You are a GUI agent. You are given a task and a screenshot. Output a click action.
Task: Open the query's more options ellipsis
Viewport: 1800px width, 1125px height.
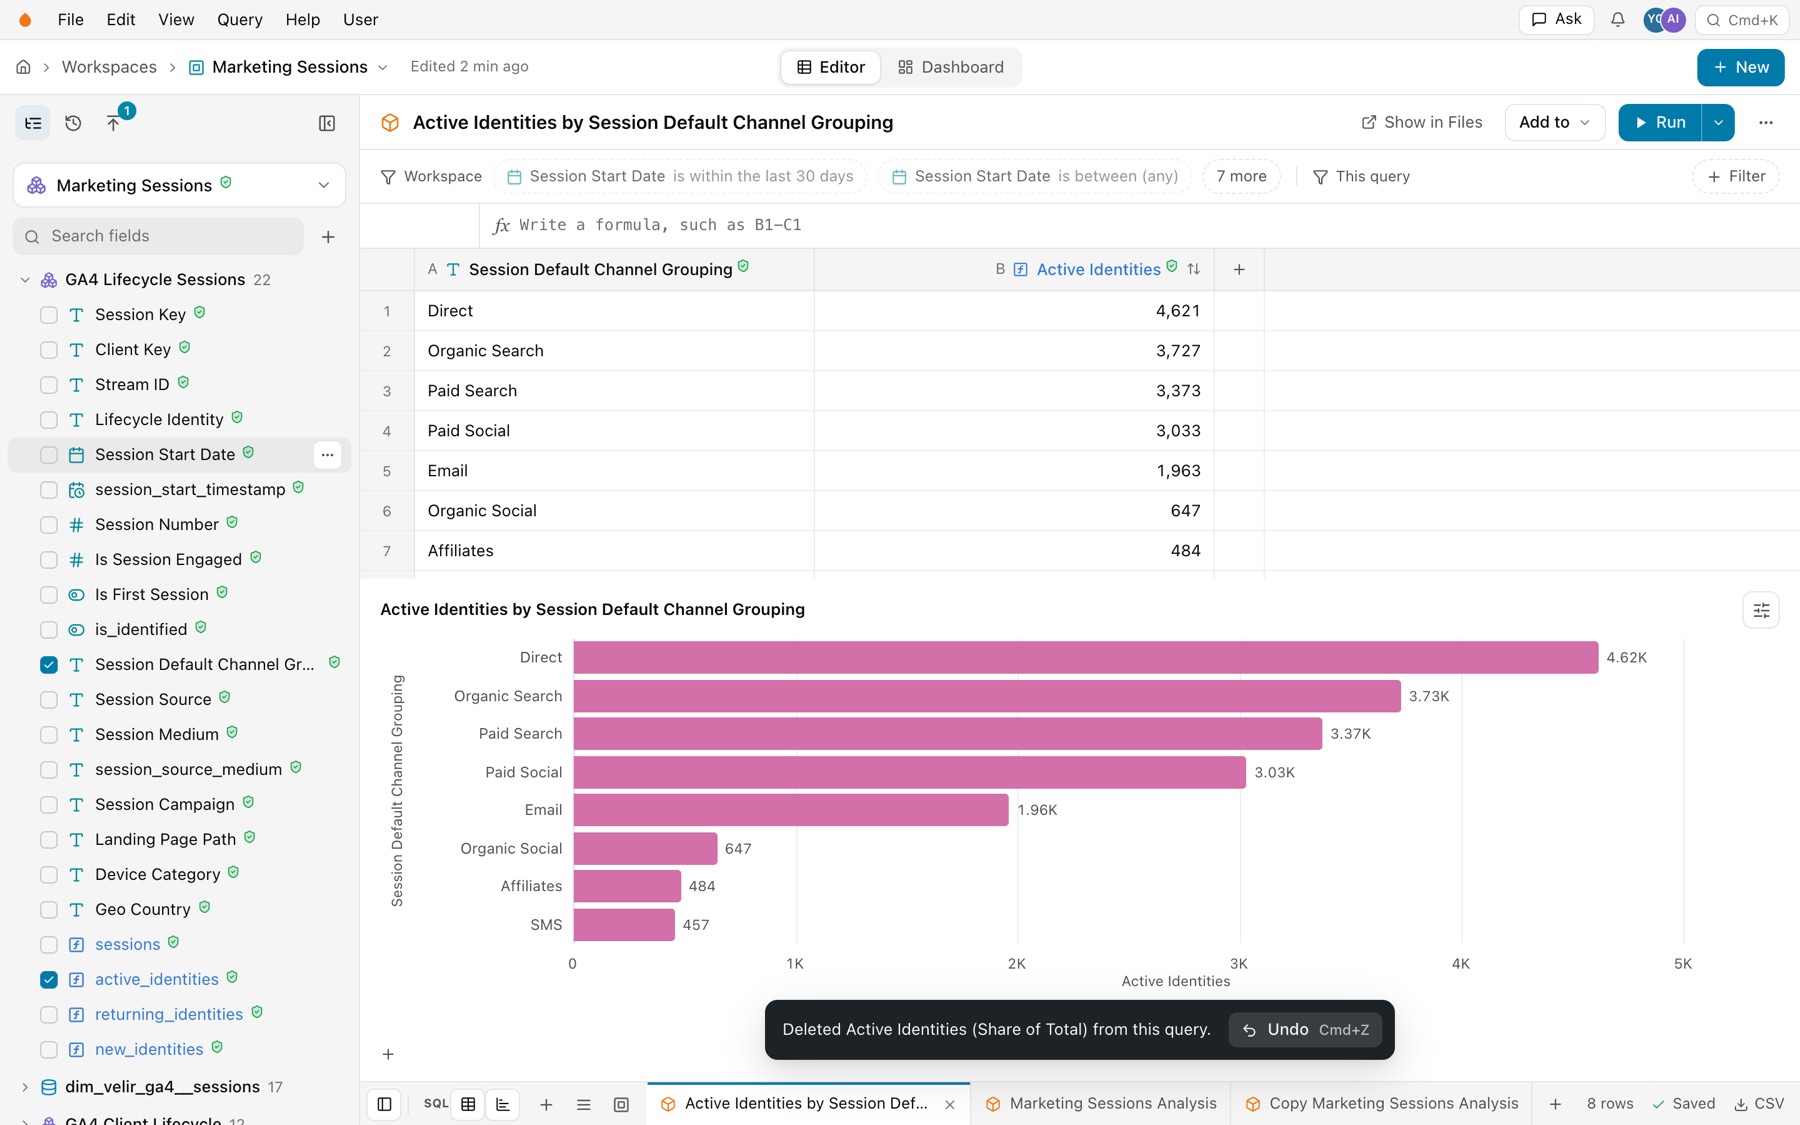coord(1766,122)
